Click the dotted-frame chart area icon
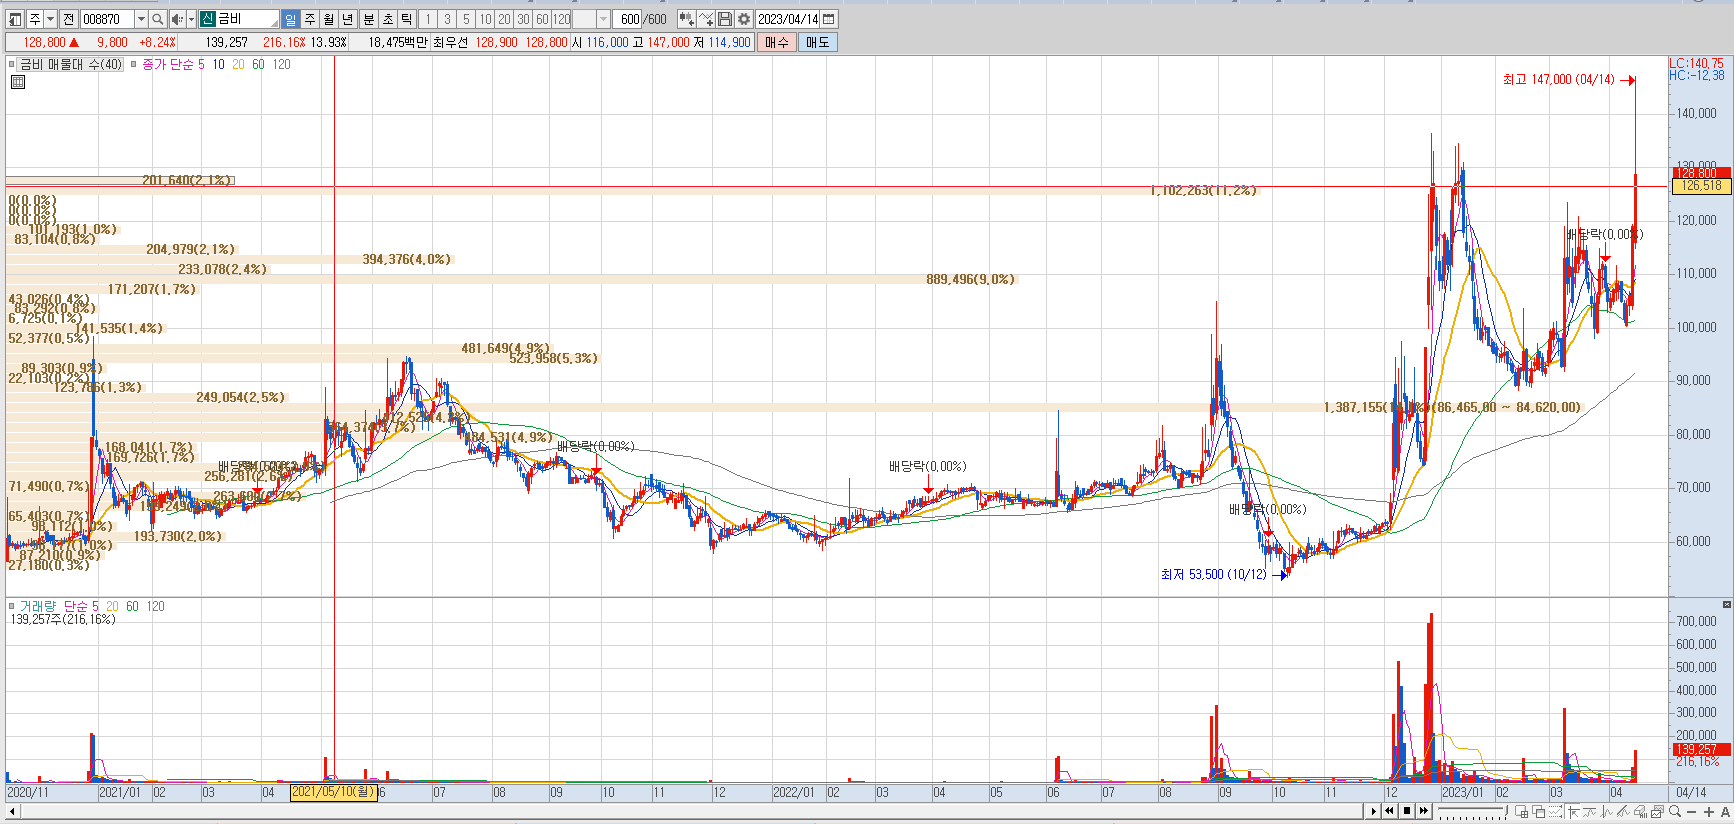 (x=1555, y=811)
